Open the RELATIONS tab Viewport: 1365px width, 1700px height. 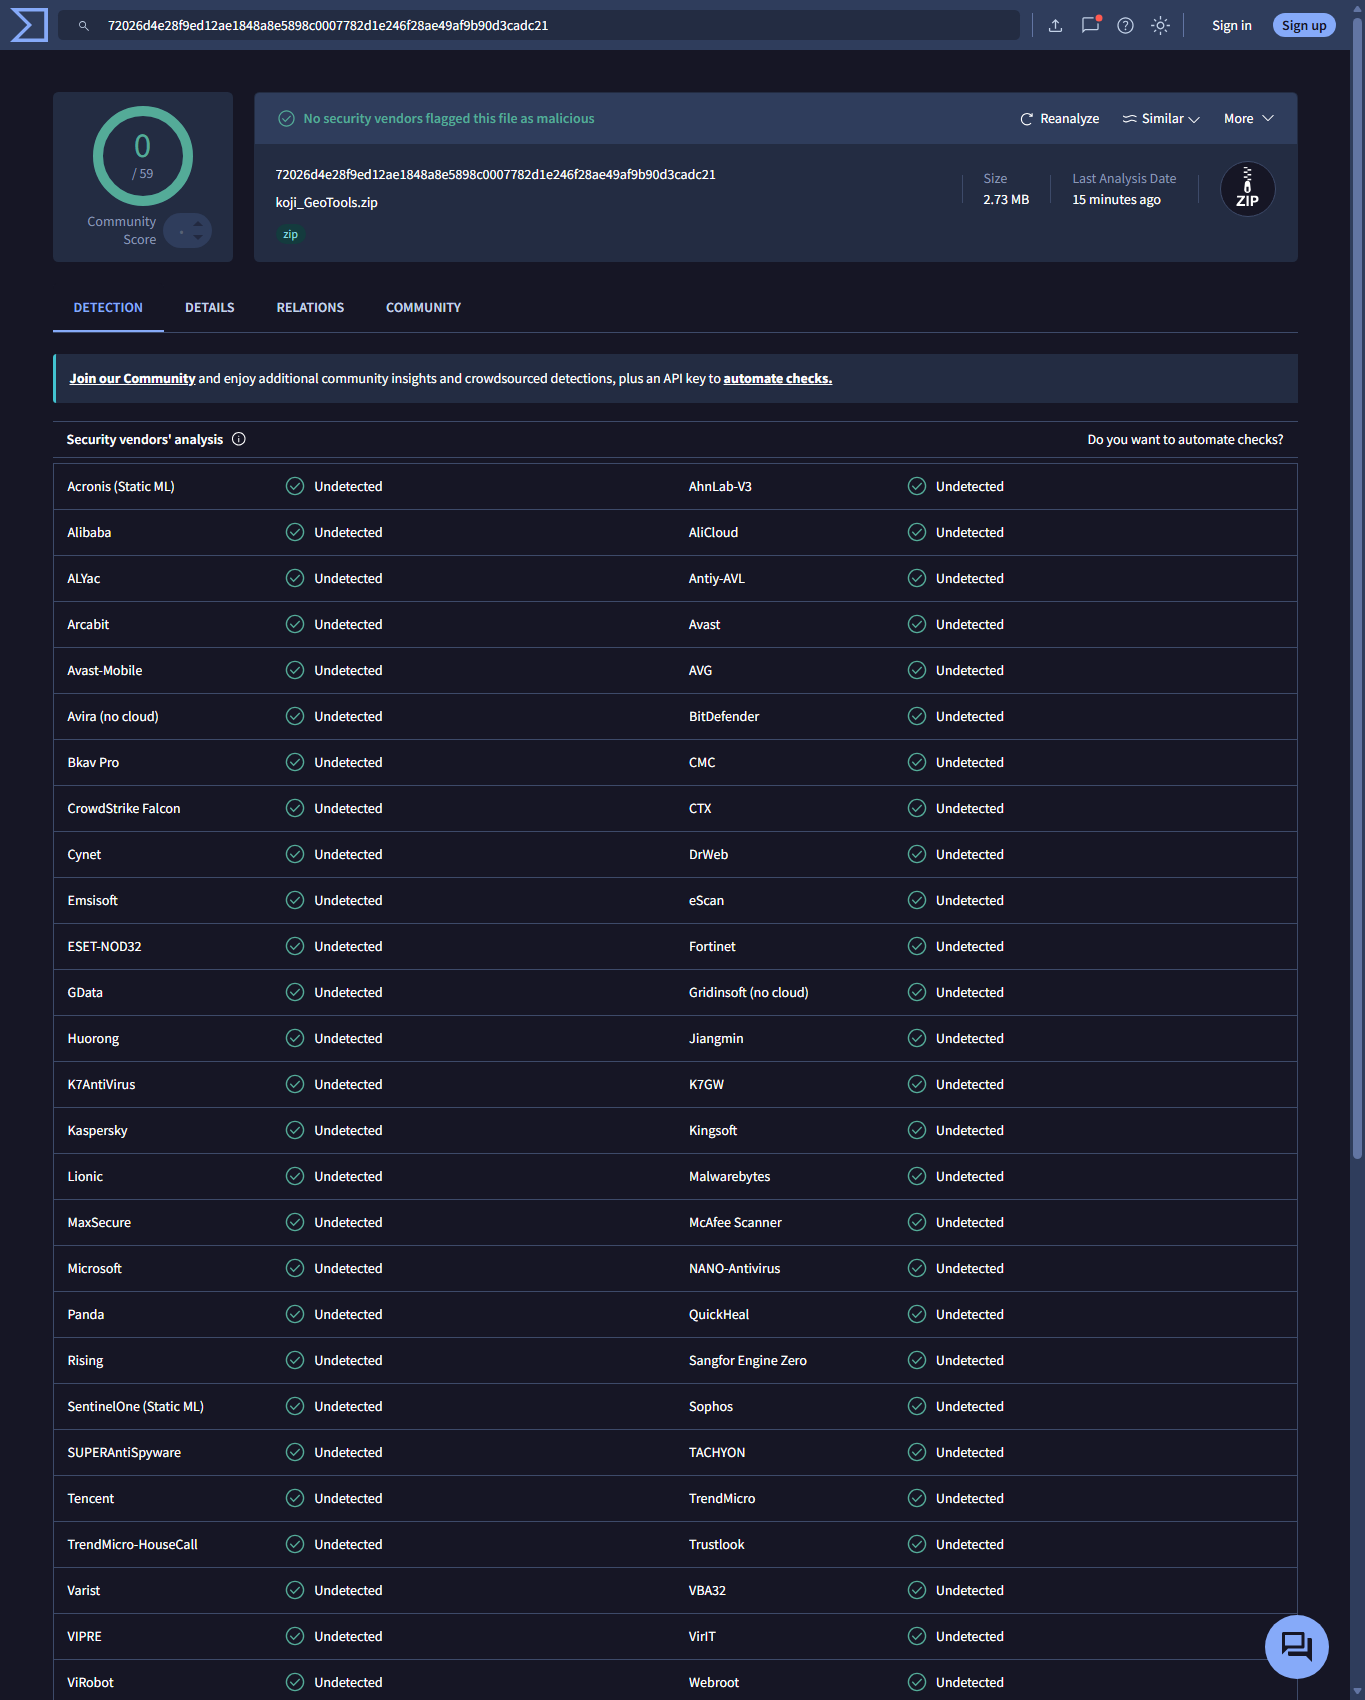tap(310, 308)
